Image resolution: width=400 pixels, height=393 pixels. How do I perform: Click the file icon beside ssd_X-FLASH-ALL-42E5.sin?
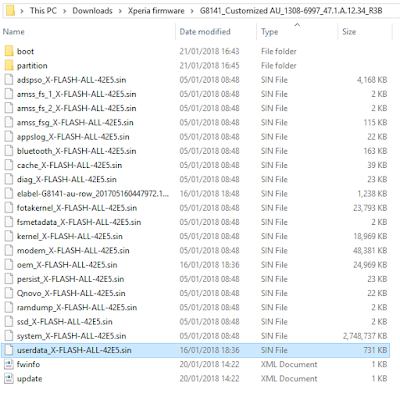click(9, 322)
